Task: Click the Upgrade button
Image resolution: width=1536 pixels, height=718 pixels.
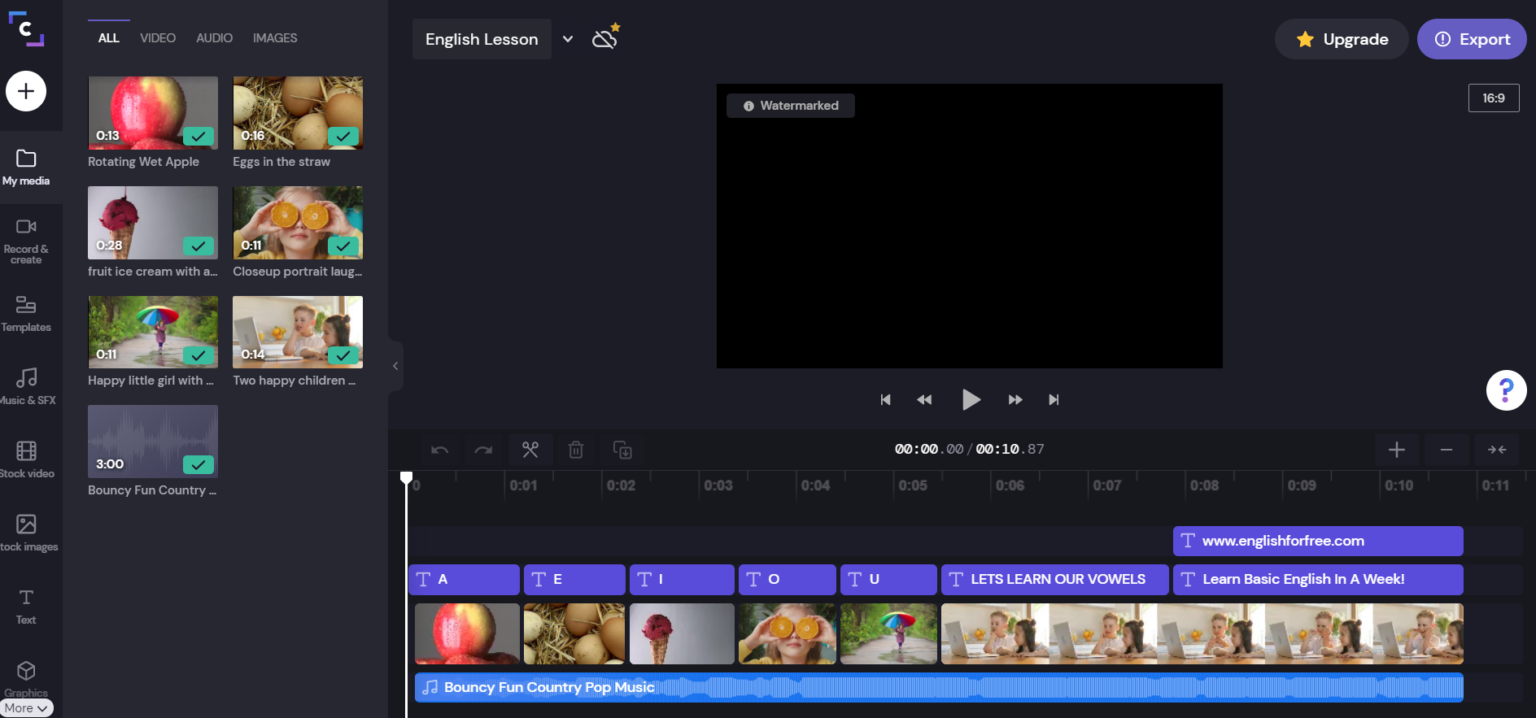Action: click(1341, 39)
